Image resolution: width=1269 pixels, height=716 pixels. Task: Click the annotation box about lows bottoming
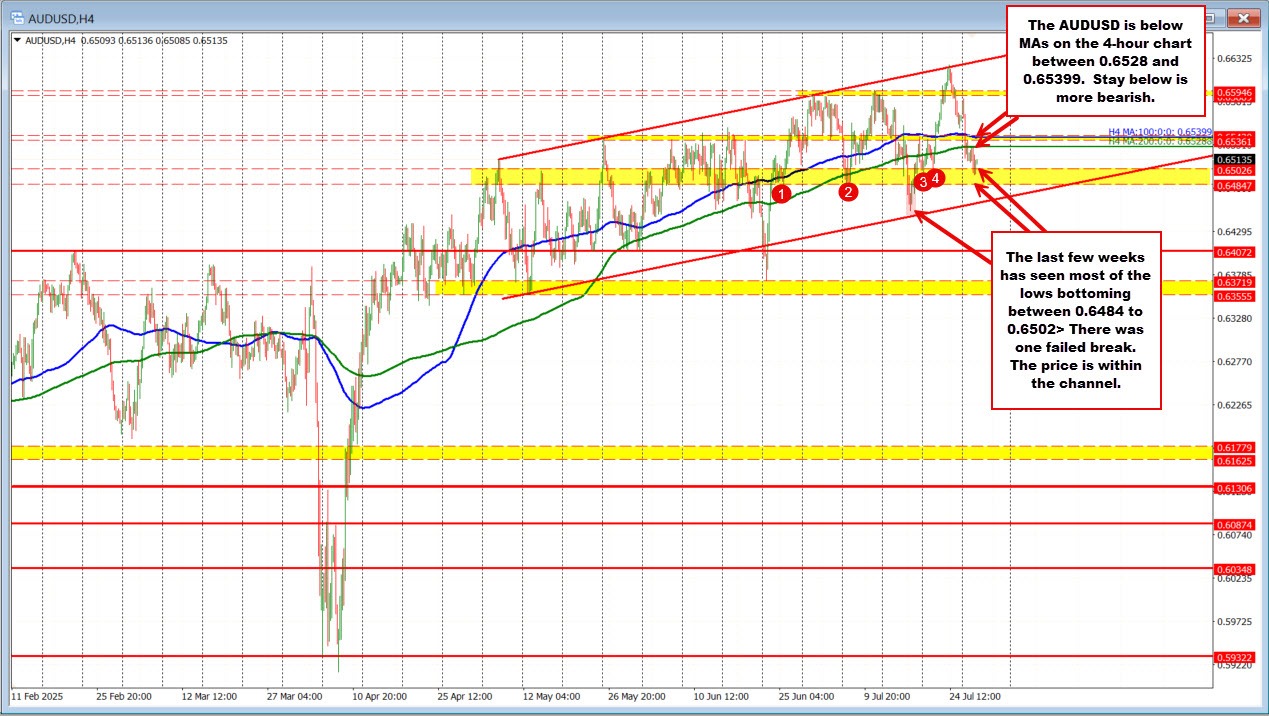coord(1075,320)
